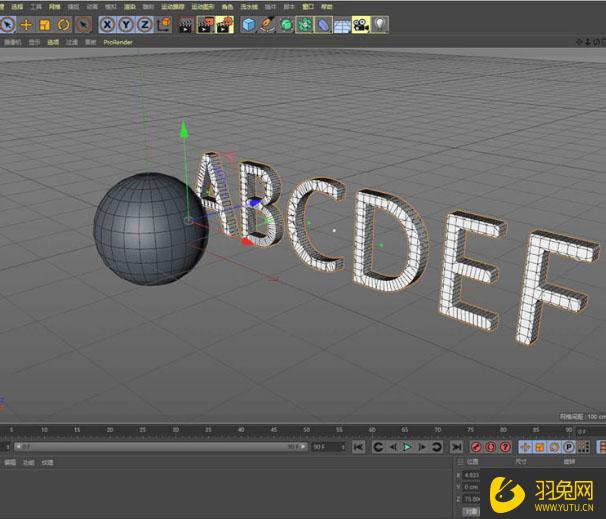Open the ProRender viewport menu

(118, 42)
